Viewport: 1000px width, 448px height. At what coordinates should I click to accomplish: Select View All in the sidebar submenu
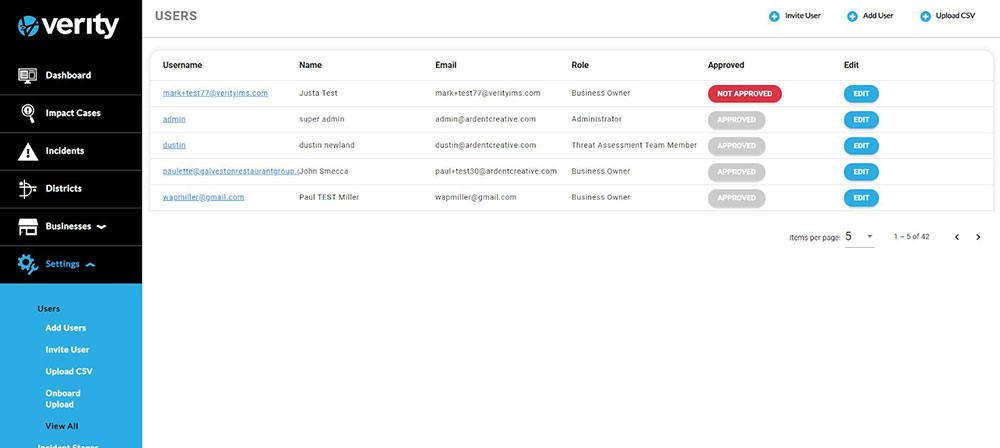click(x=62, y=426)
